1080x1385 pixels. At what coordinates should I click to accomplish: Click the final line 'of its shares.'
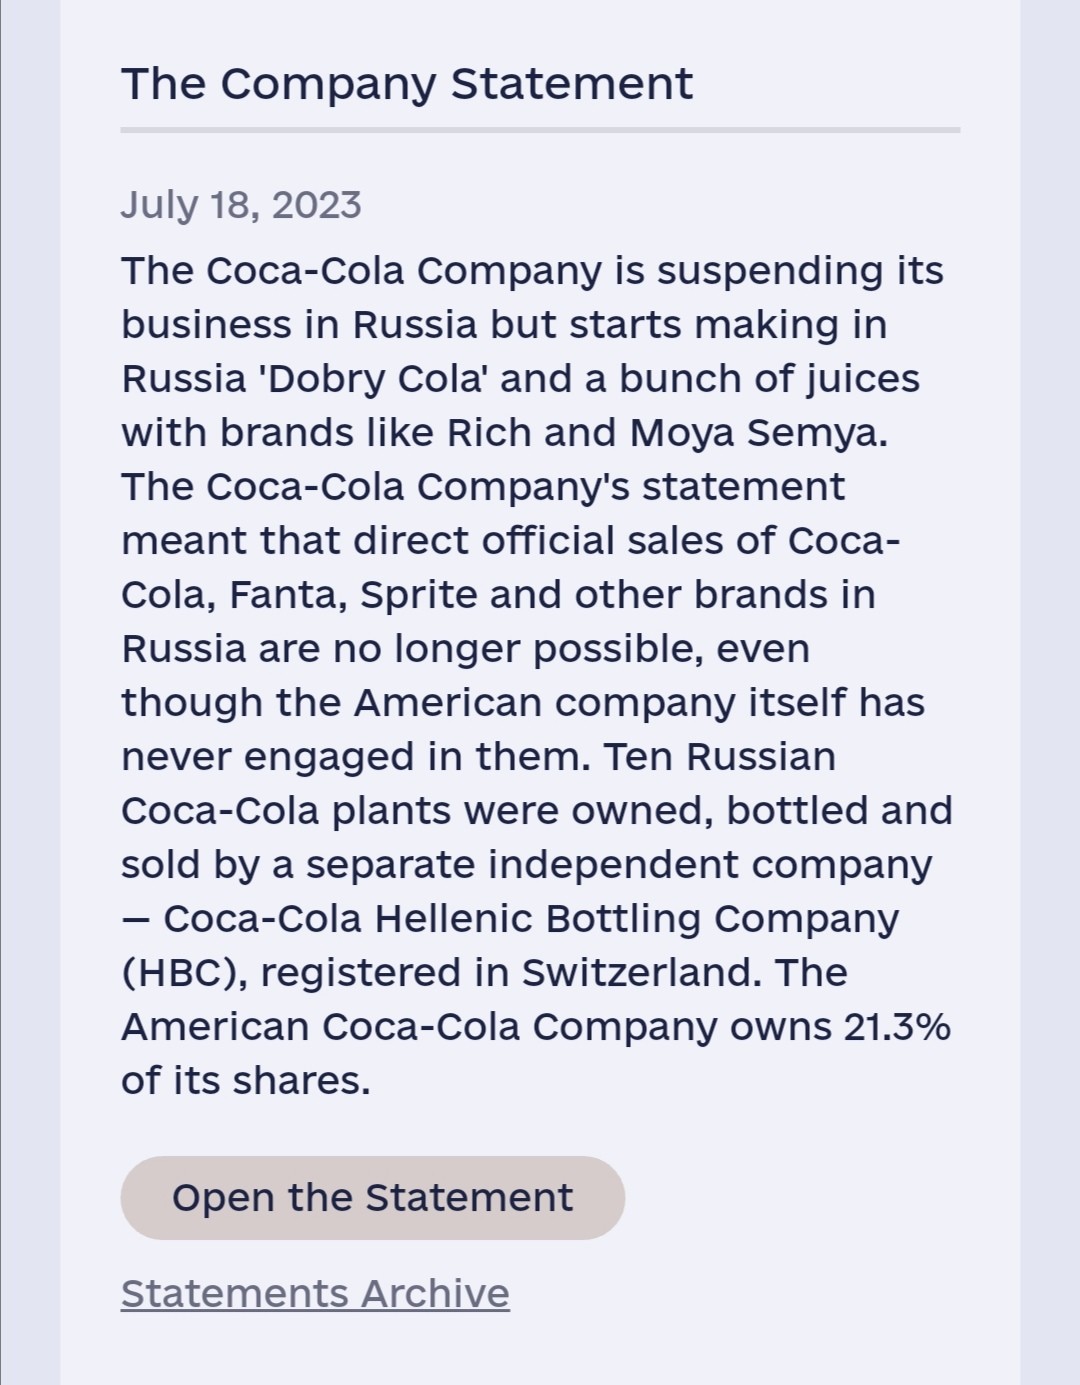(245, 1081)
